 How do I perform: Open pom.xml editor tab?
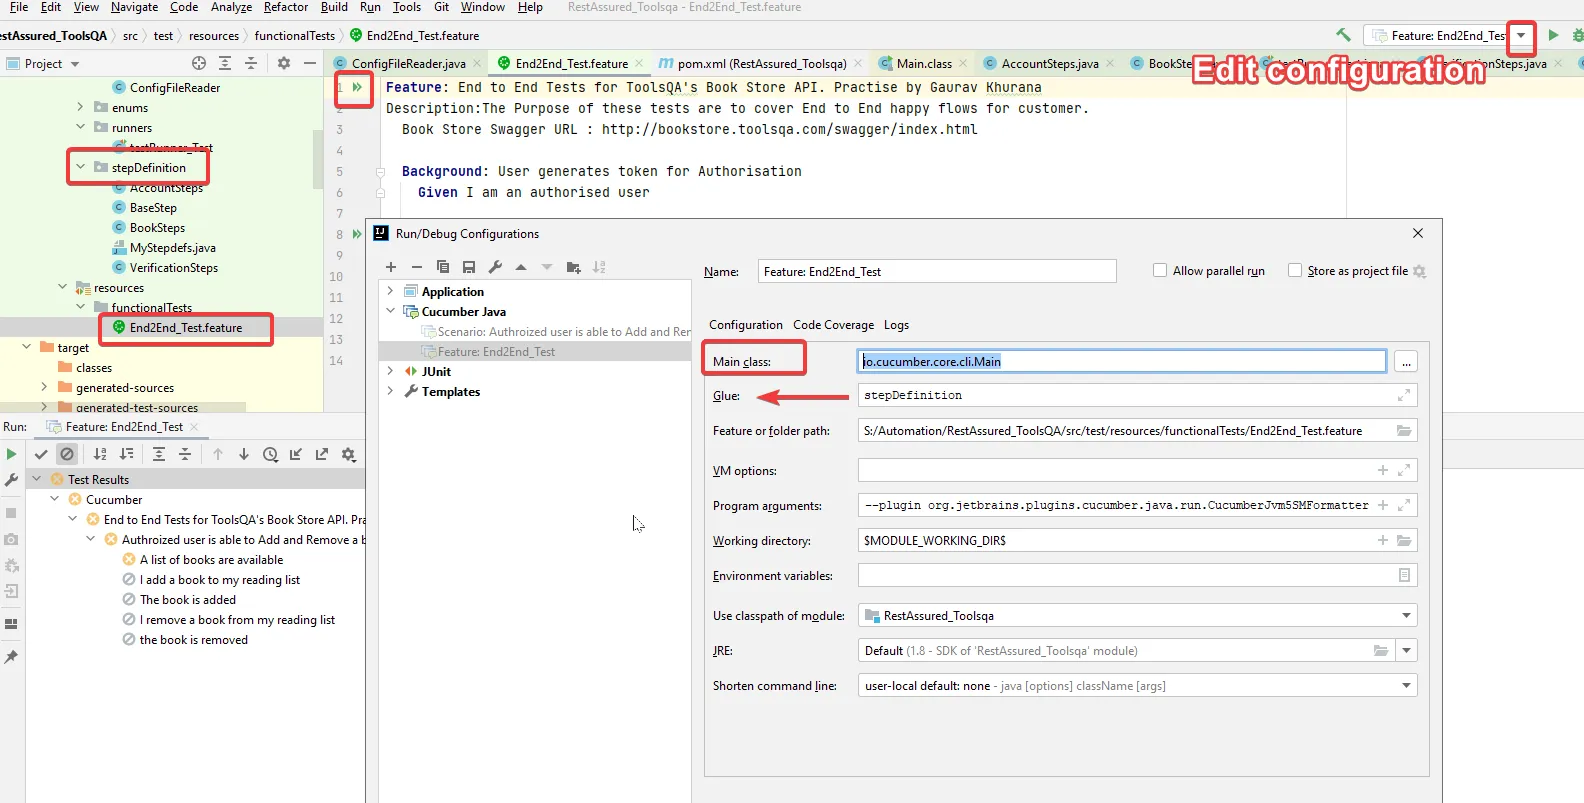click(x=760, y=63)
